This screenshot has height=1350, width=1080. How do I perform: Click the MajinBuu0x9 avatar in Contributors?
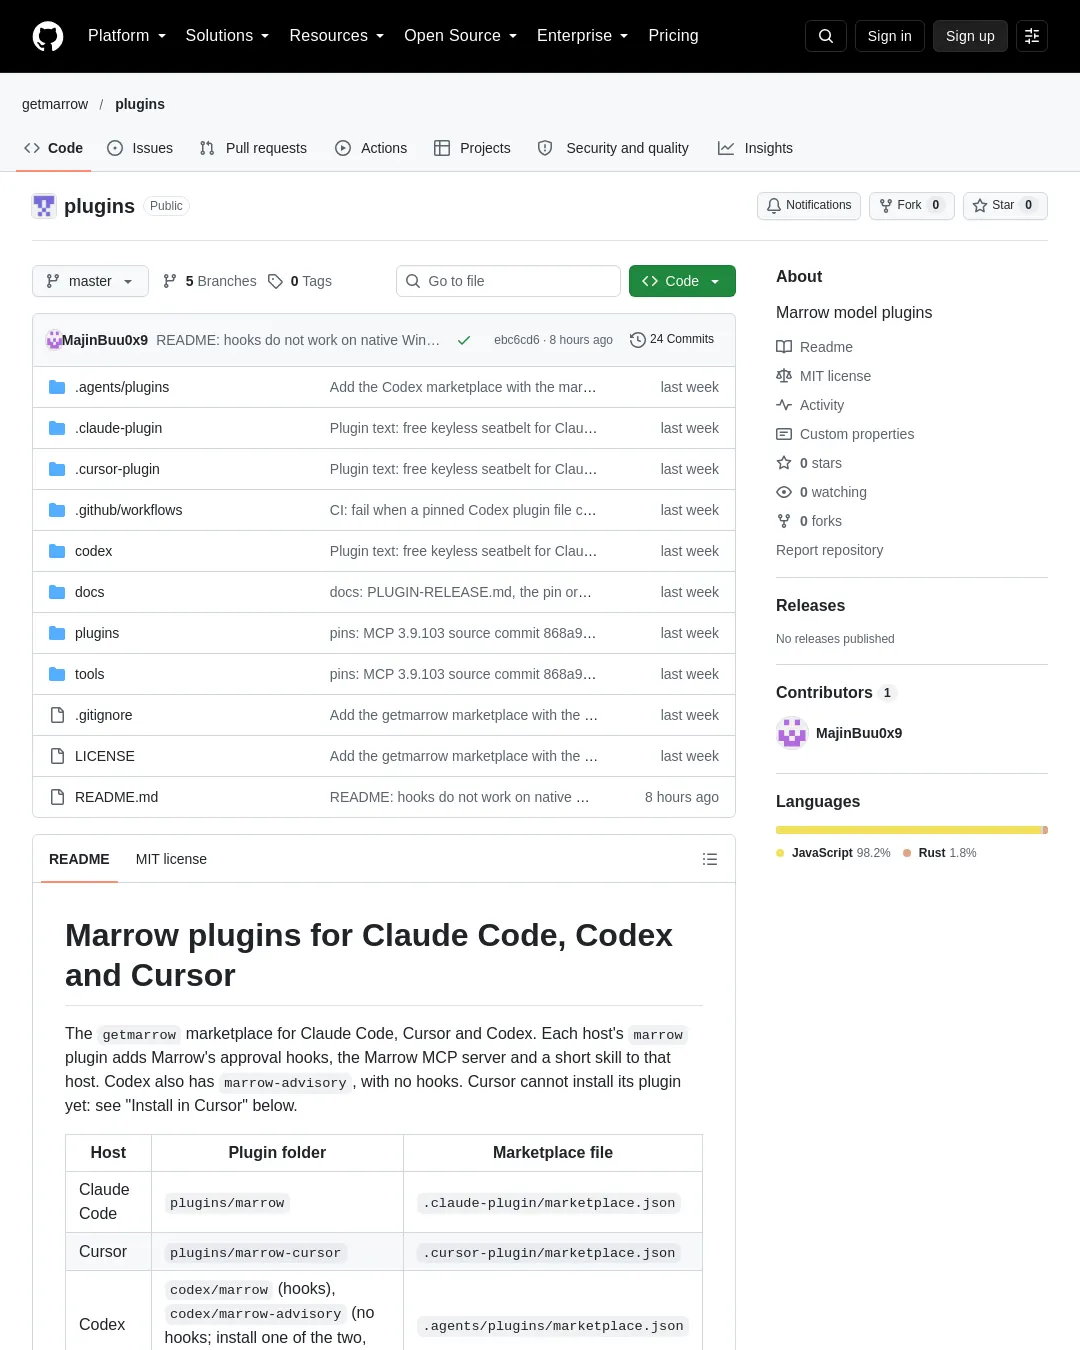point(792,733)
